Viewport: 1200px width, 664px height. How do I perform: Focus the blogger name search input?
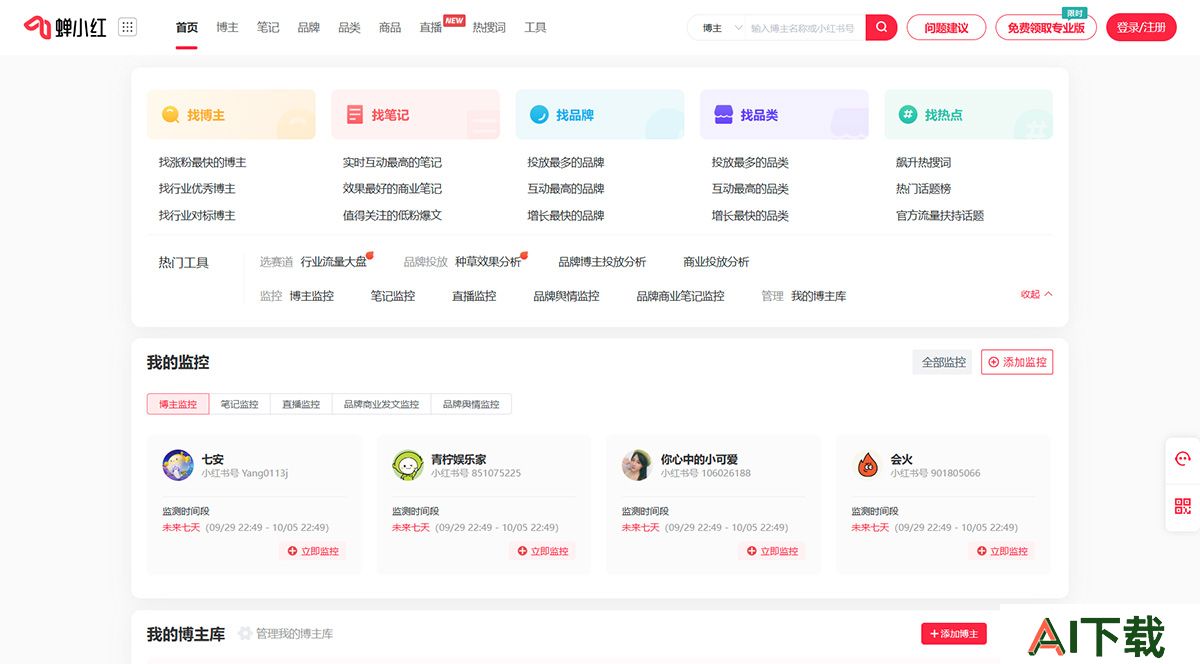805,28
